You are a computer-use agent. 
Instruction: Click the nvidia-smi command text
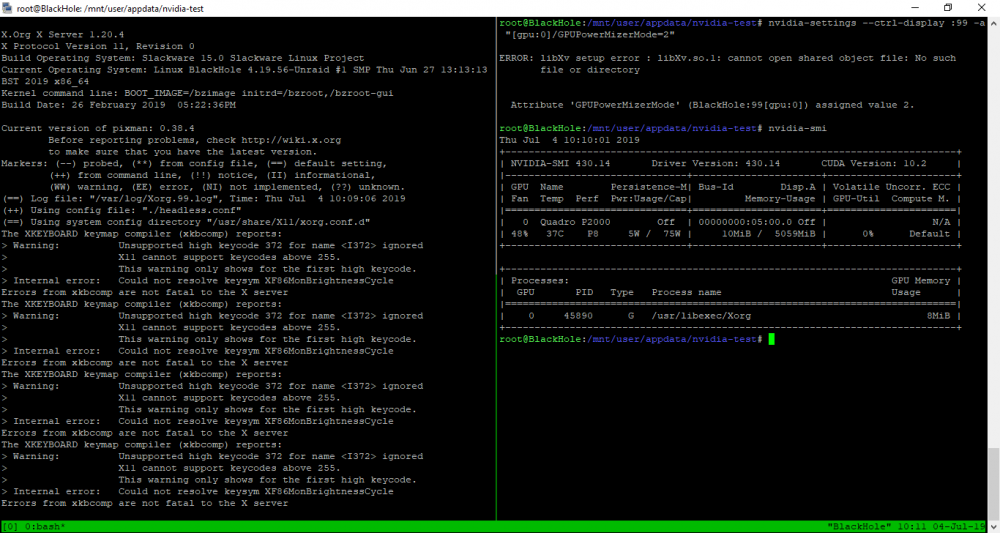(x=797, y=128)
